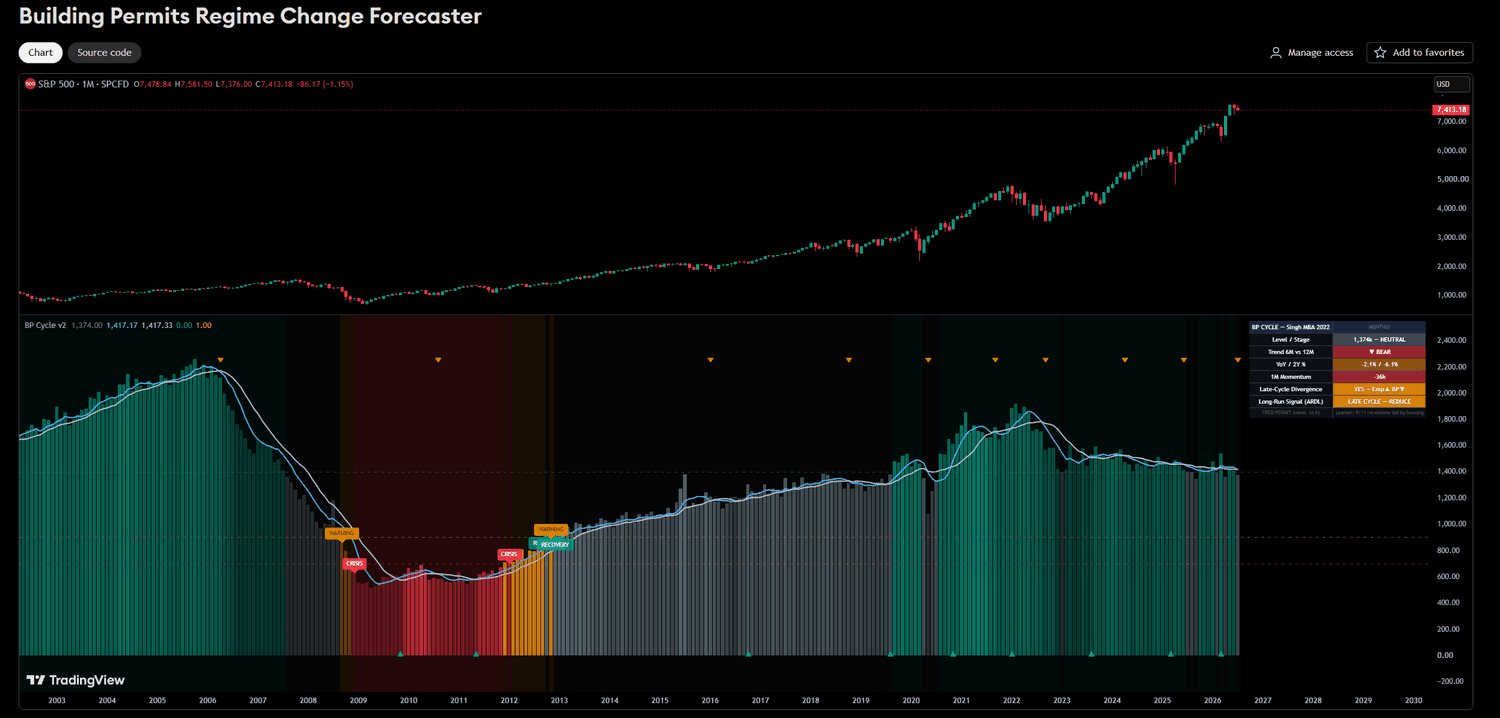Click the star icon in Add to favorites

click(1380, 52)
